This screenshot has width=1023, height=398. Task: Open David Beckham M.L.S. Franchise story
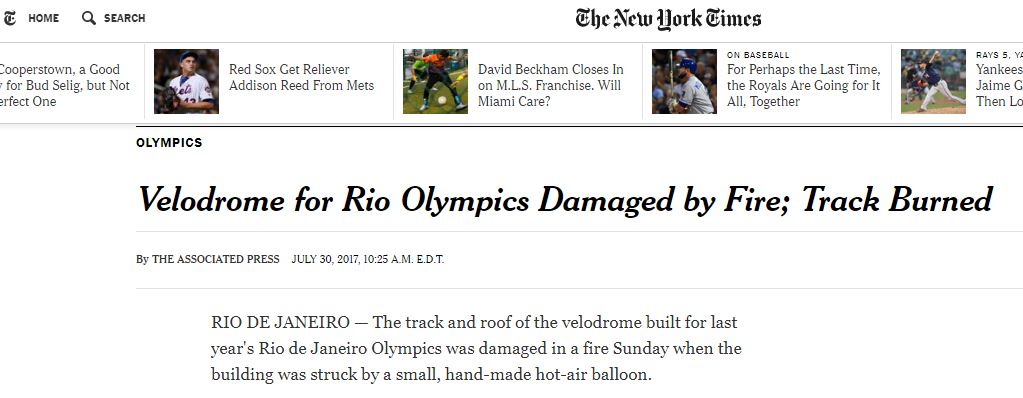point(551,85)
